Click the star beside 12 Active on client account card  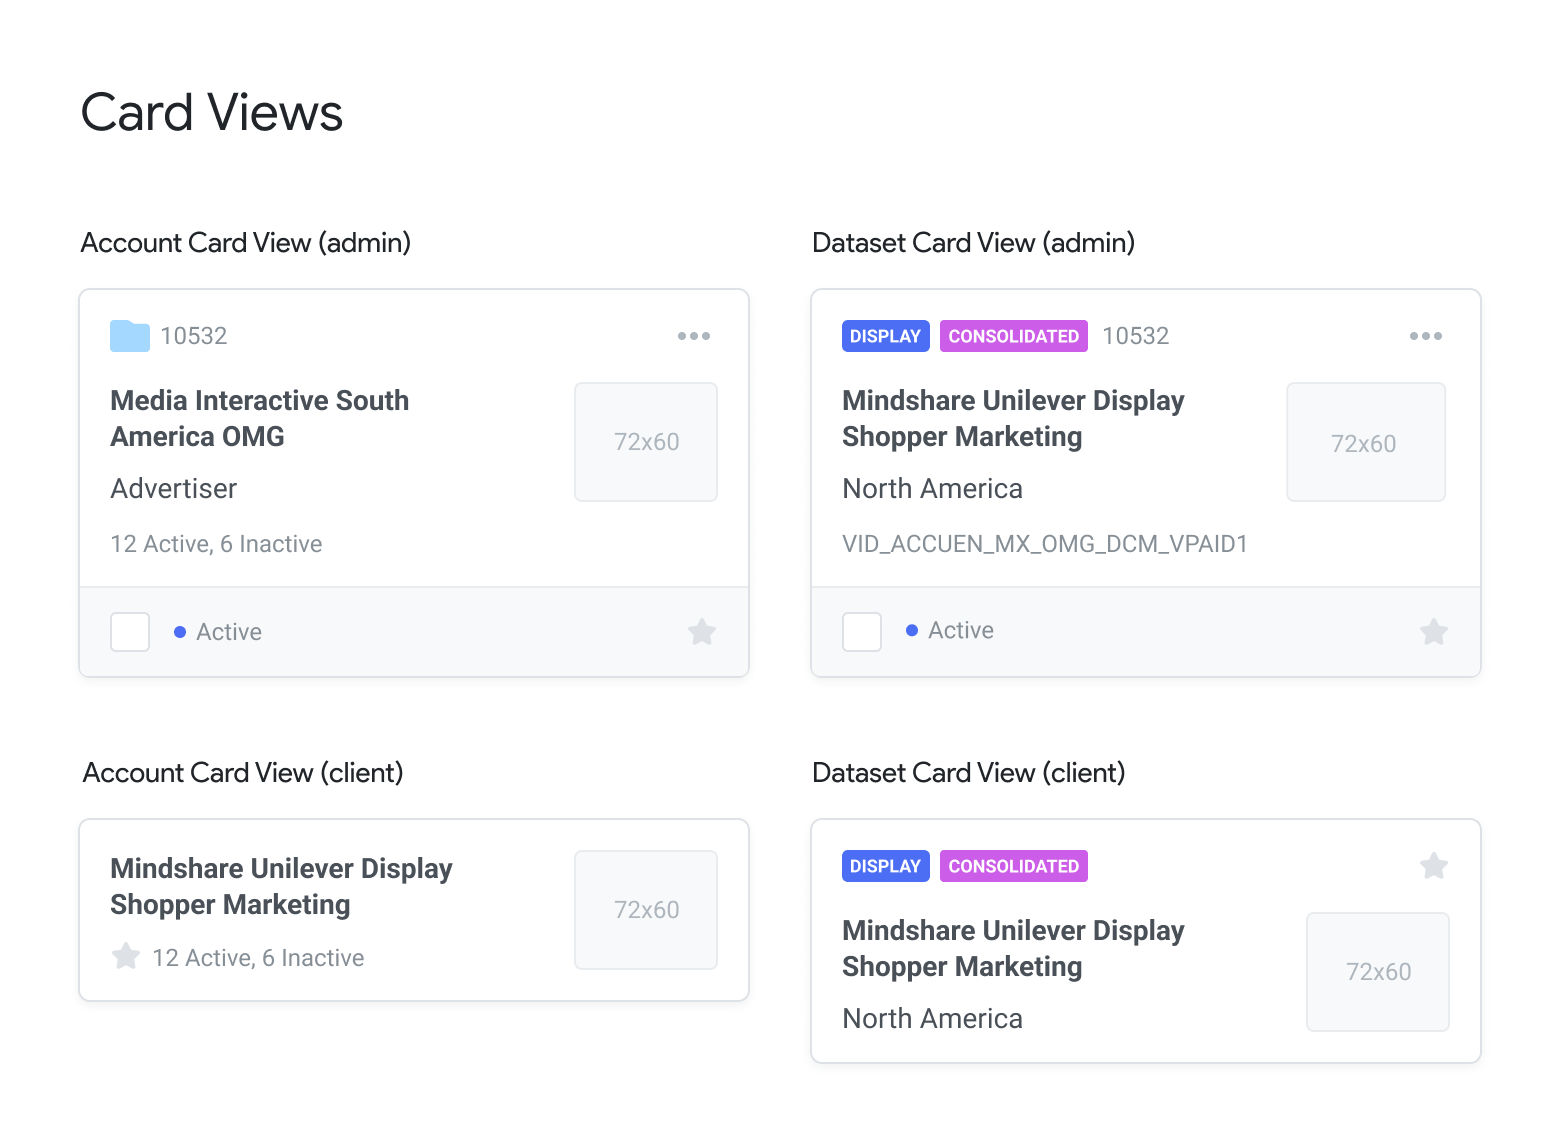pos(126,957)
